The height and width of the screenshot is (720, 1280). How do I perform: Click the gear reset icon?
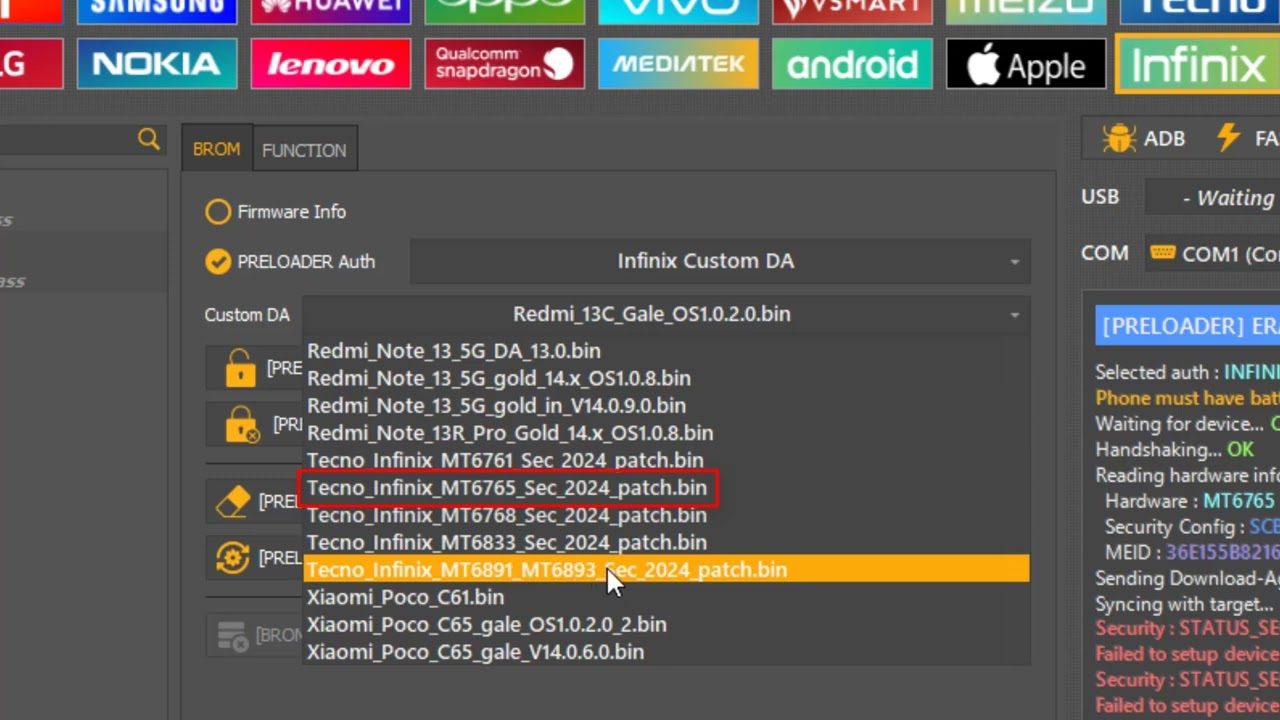[x=233, y=557]
